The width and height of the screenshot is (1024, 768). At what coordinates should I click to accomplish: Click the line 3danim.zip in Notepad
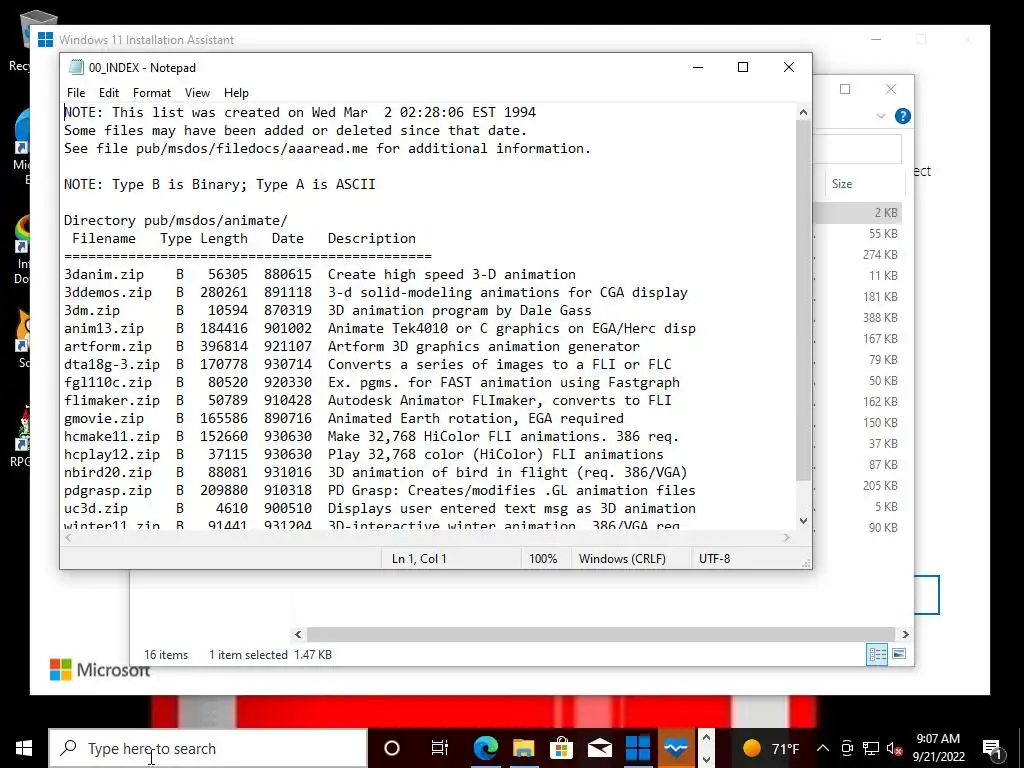tap(319, 274)
